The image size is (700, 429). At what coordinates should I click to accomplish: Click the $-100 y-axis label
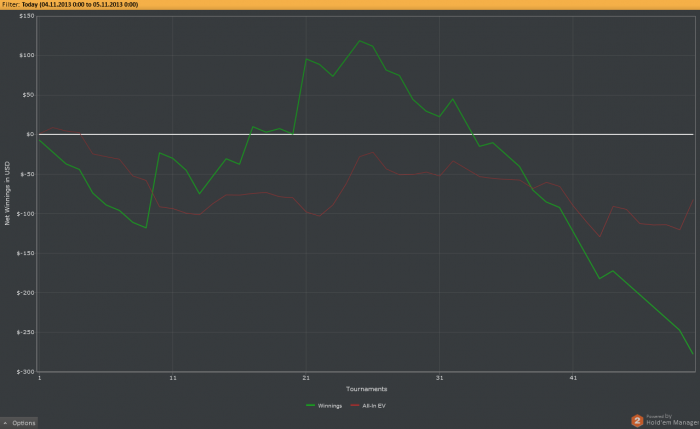click(25, 214)
